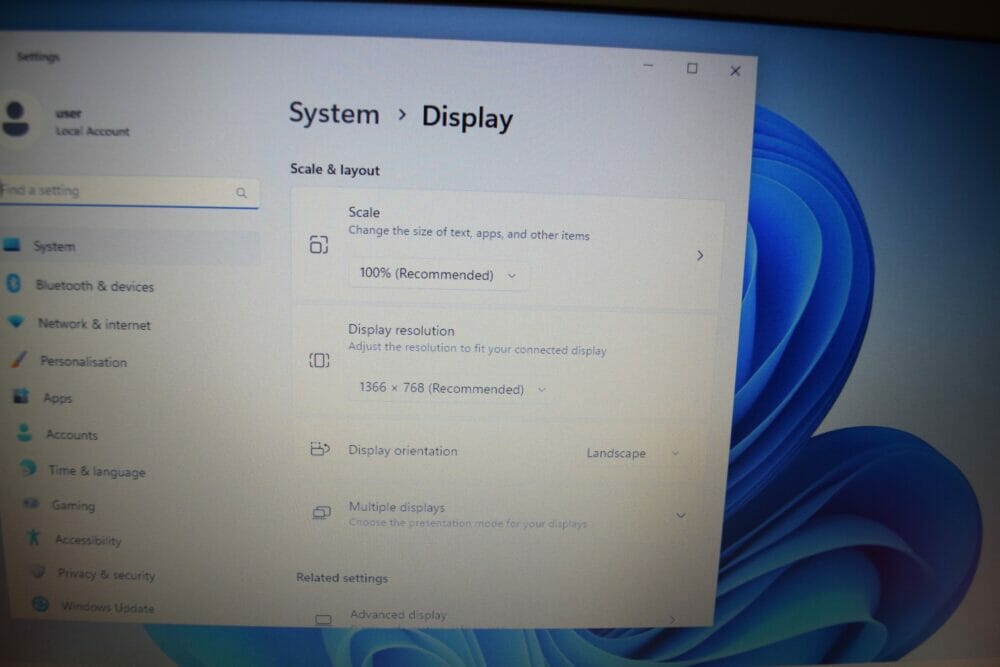Minimize the Settings window

coord(648,65)
